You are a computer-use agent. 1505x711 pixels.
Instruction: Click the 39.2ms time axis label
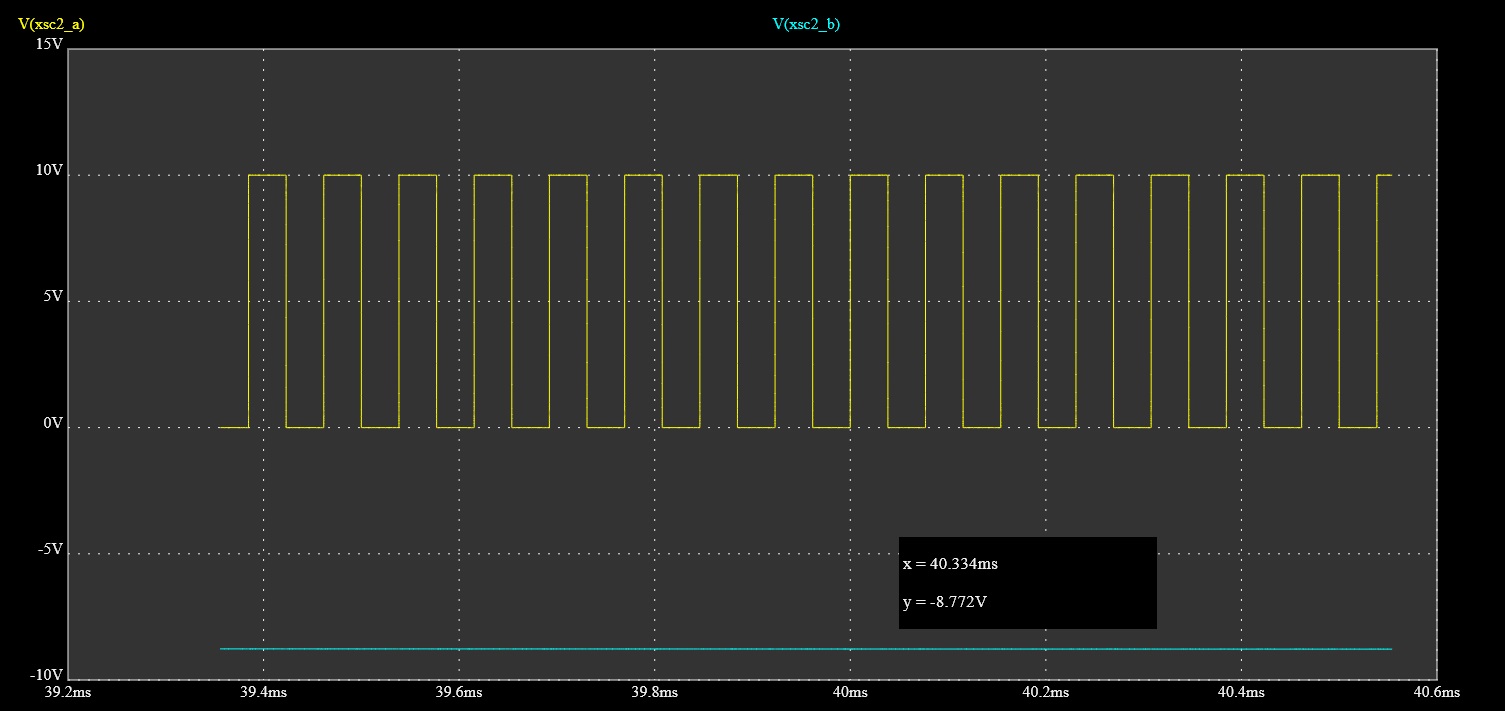click(68, 692)
